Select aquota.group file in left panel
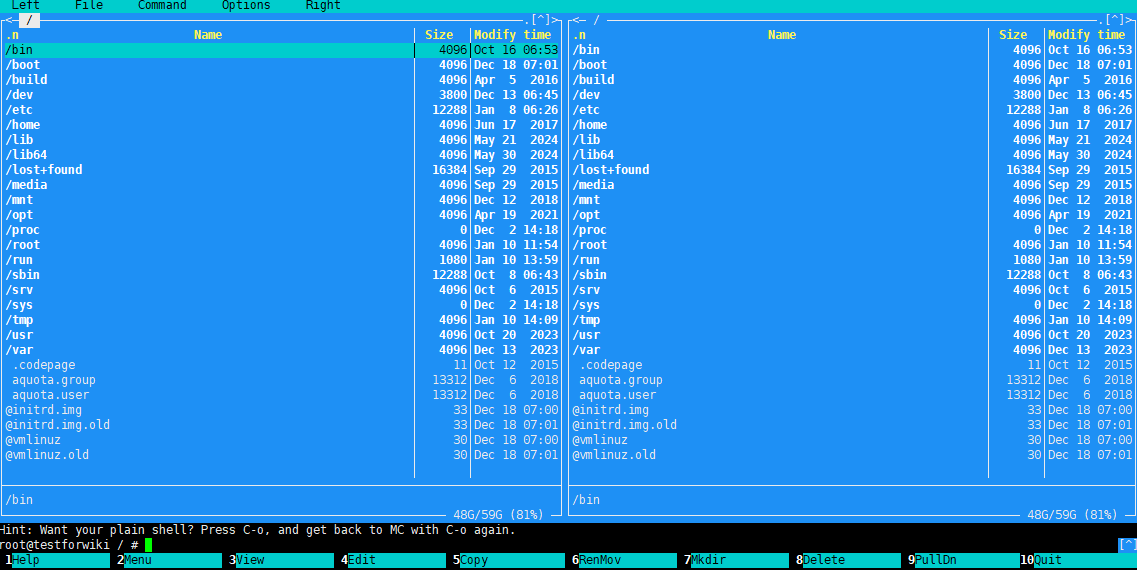Viewport: 1137px width, 570px height. (x=282, y=380)
